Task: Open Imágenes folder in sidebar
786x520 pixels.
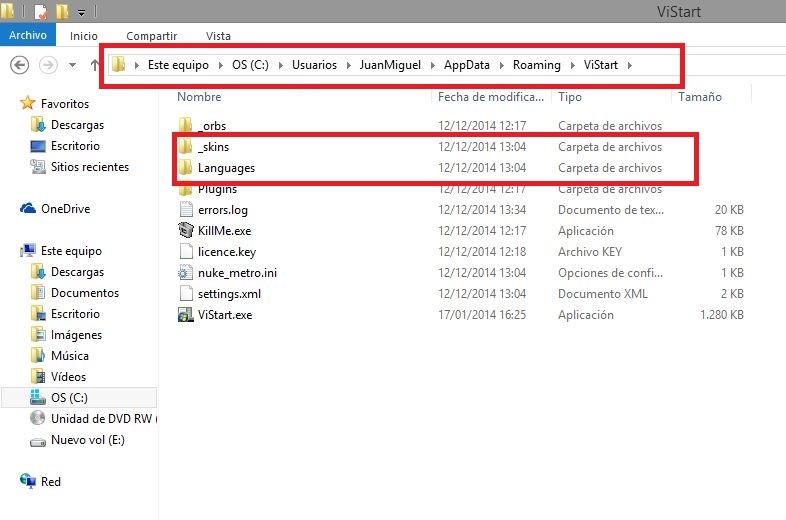Action: coord(76,334)
